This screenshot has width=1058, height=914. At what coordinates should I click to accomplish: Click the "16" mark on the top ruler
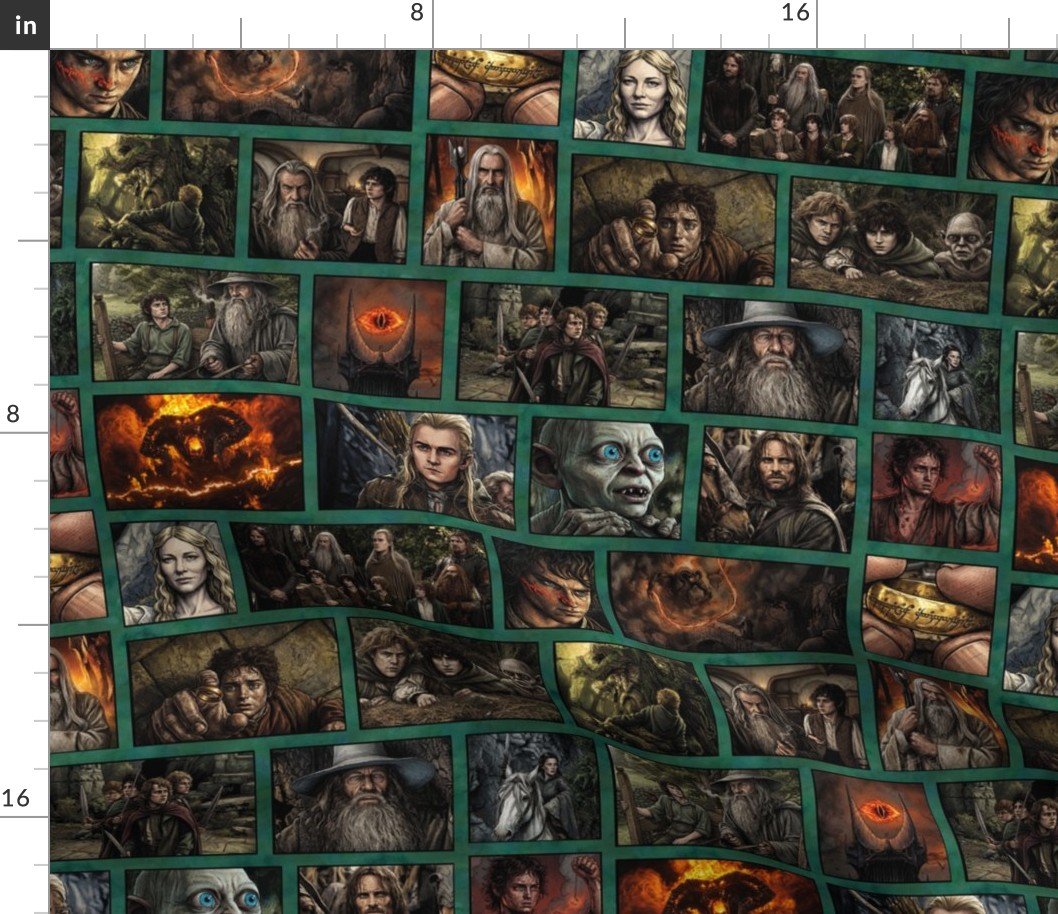(795, 12)
